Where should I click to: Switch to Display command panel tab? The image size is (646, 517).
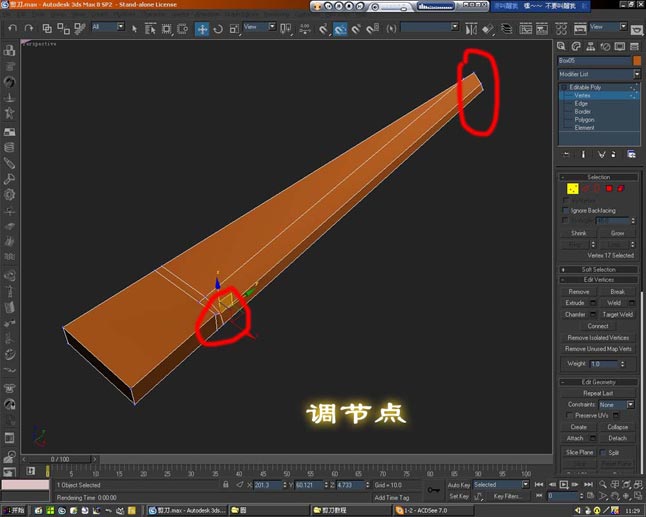620,46
